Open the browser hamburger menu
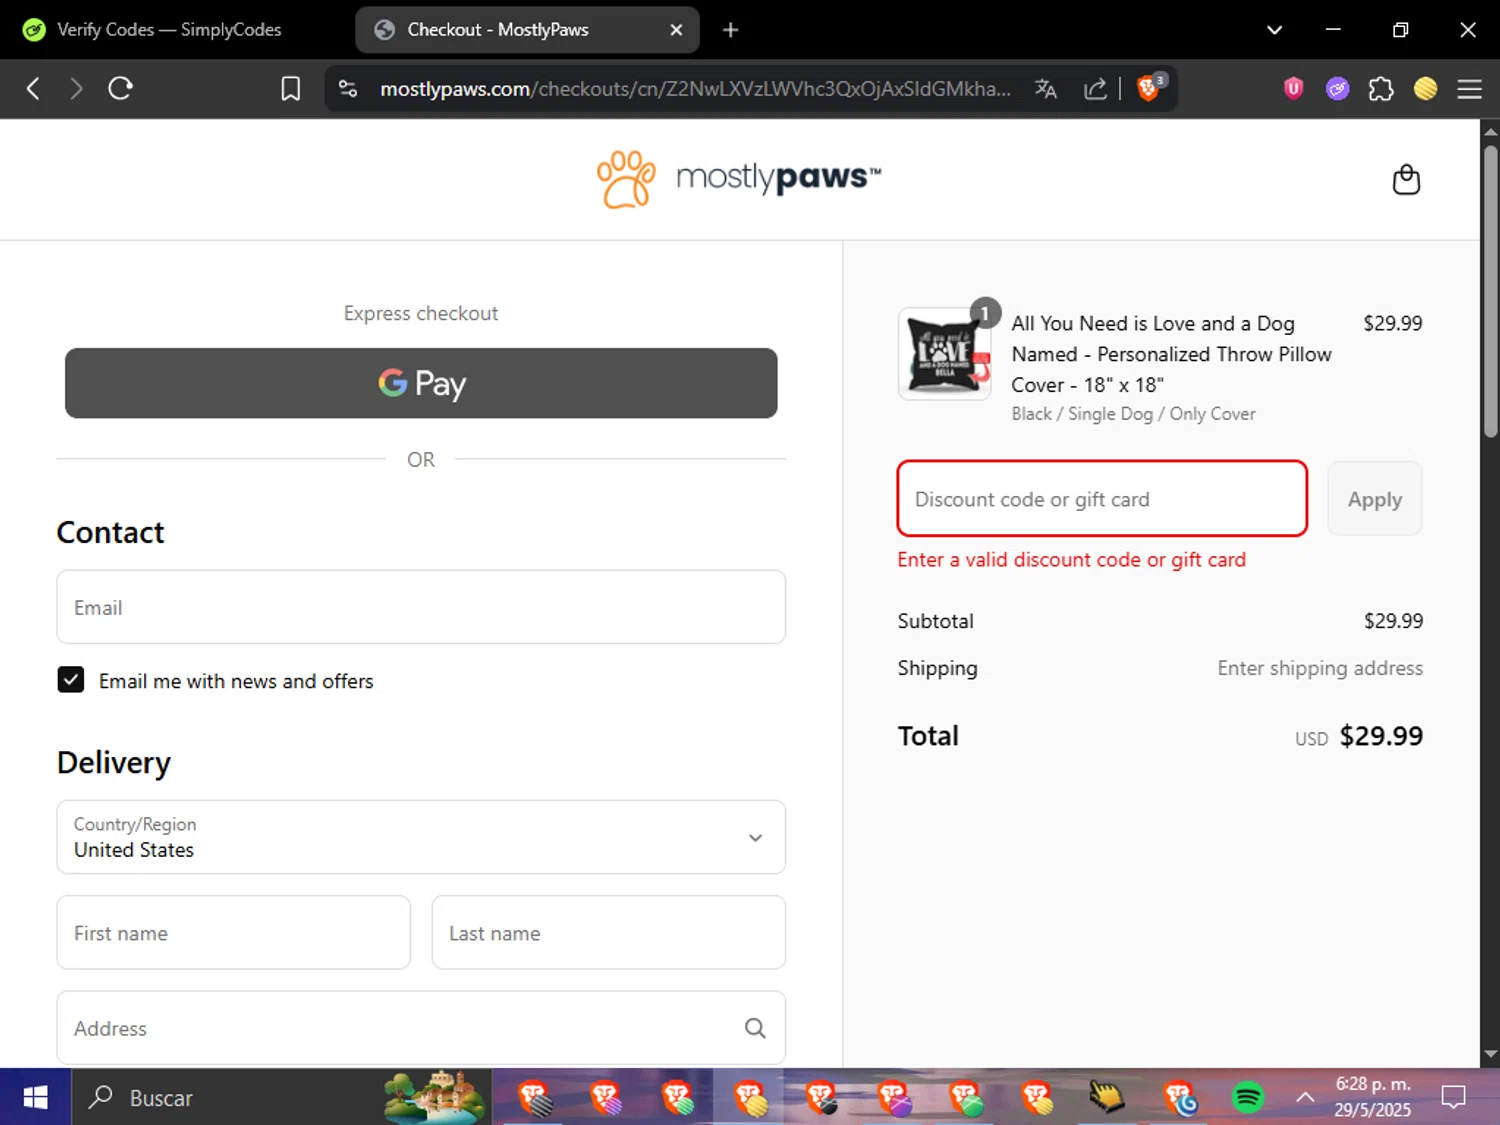Screen dimensions: 1500x1125 [1469, 89]
